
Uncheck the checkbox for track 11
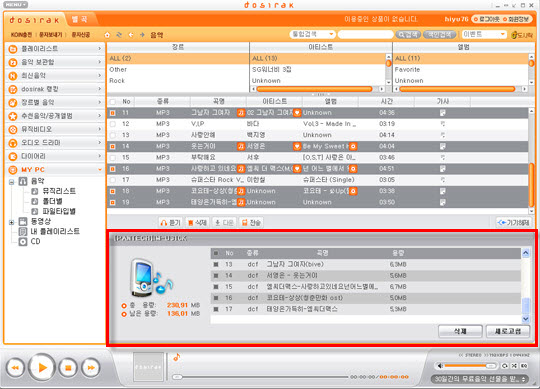113,113
